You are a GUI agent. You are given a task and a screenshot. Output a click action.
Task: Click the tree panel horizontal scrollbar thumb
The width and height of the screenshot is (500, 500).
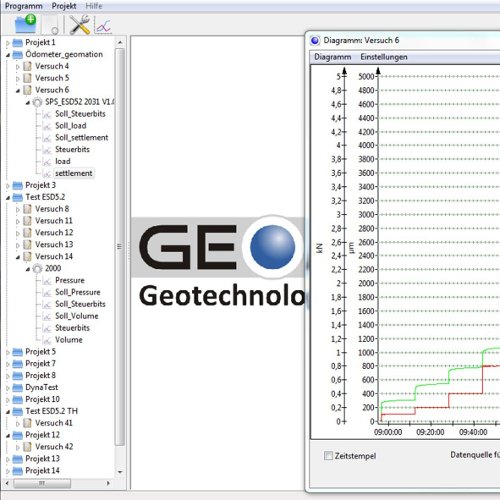[x=42, y=483]
